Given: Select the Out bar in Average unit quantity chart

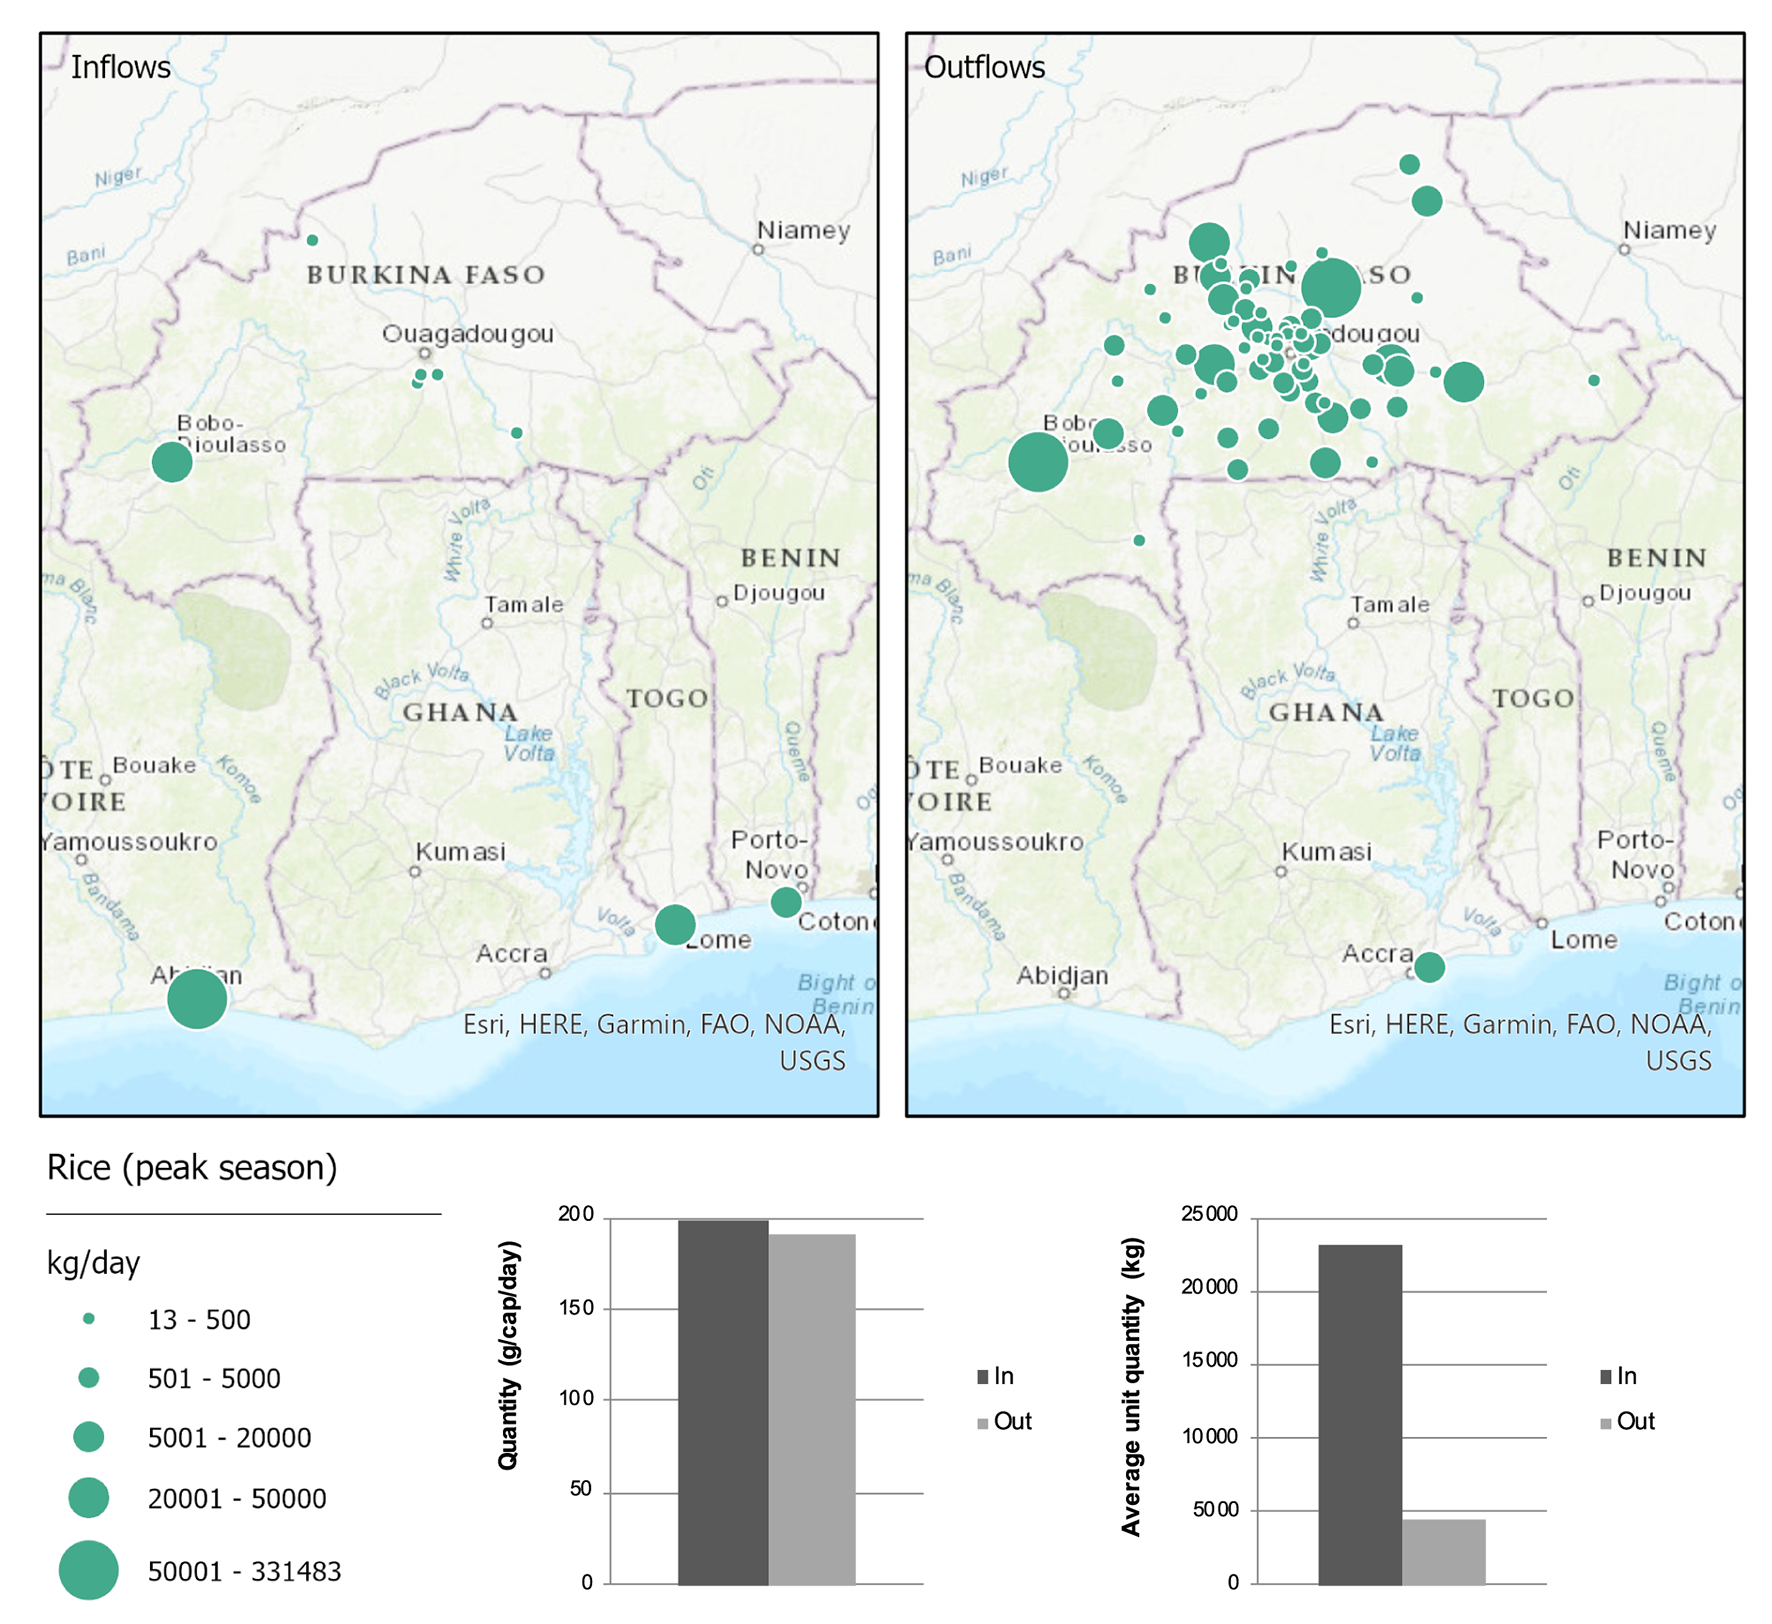Looking at the screenshot, I should point(1444,1551).
